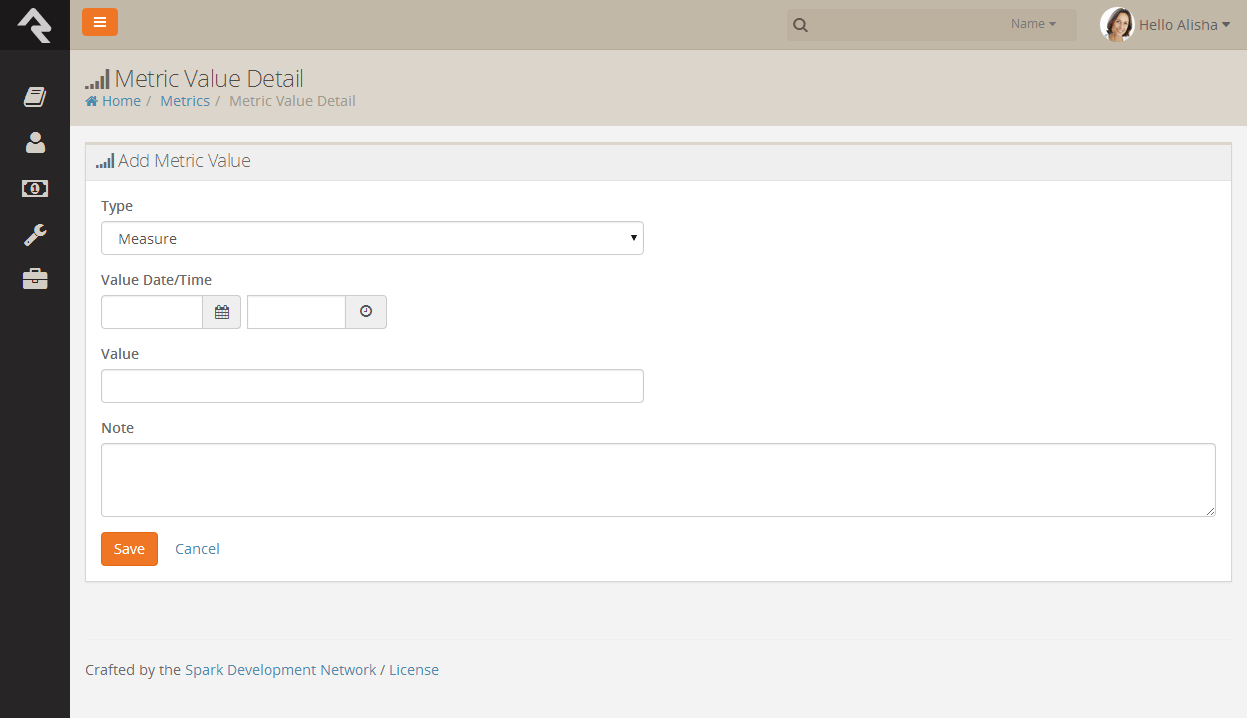Viewport: 1247px width, 718px height.
Task: Click Alisha's profile avatar
Action: point(1117,25)
